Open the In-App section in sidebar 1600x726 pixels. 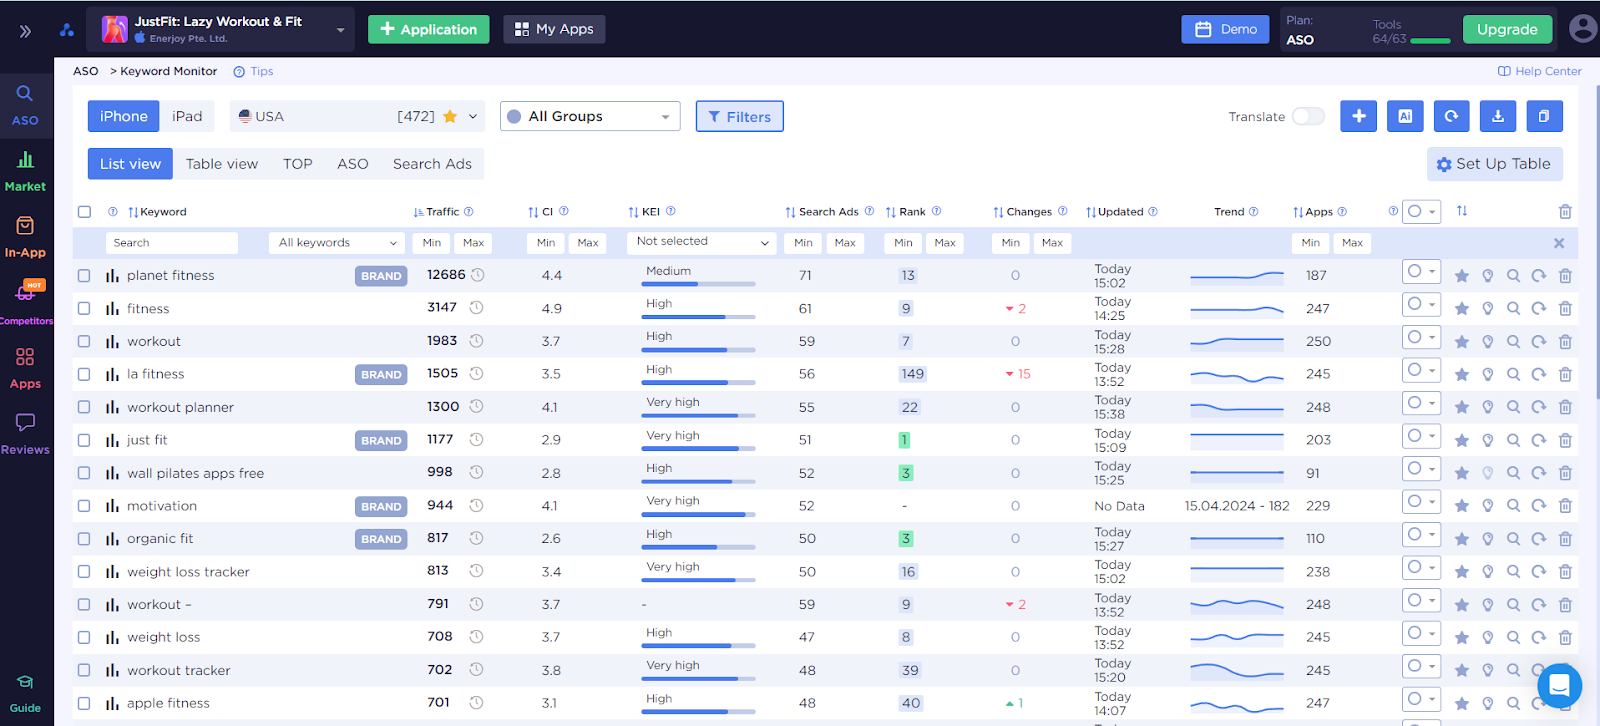pos(25,237)
